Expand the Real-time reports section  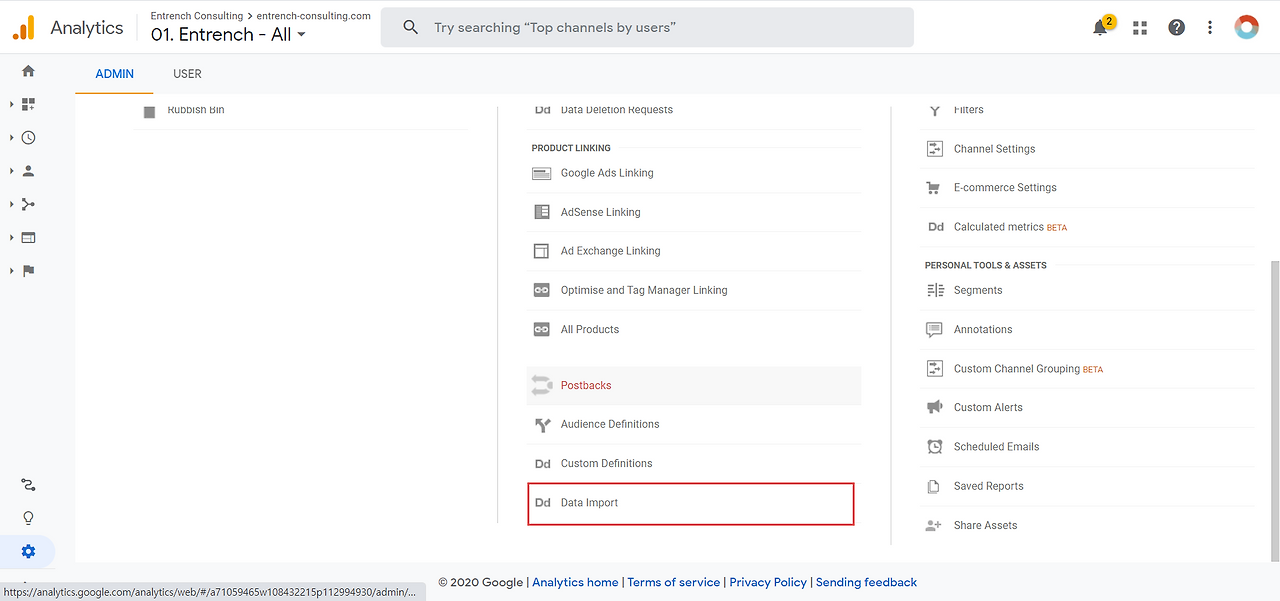(28, 138)
